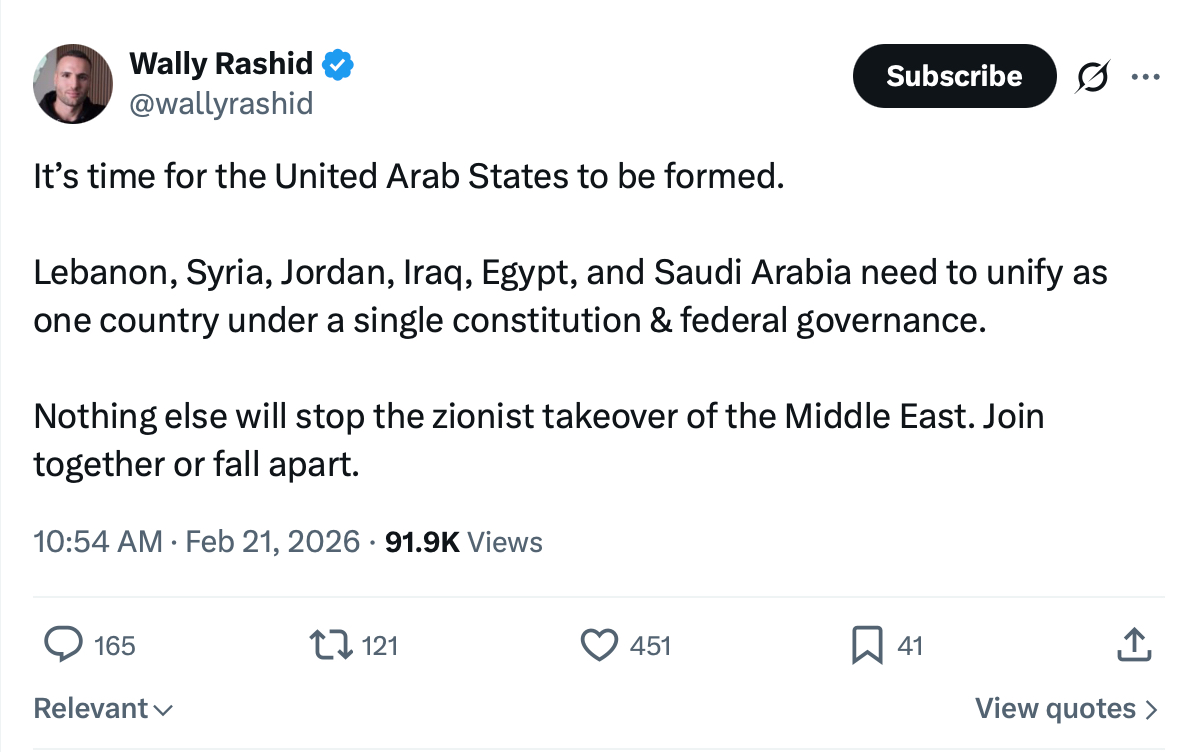Open View quotes link
Screen dimensions: 1196x752
[x=1066, y=709]
